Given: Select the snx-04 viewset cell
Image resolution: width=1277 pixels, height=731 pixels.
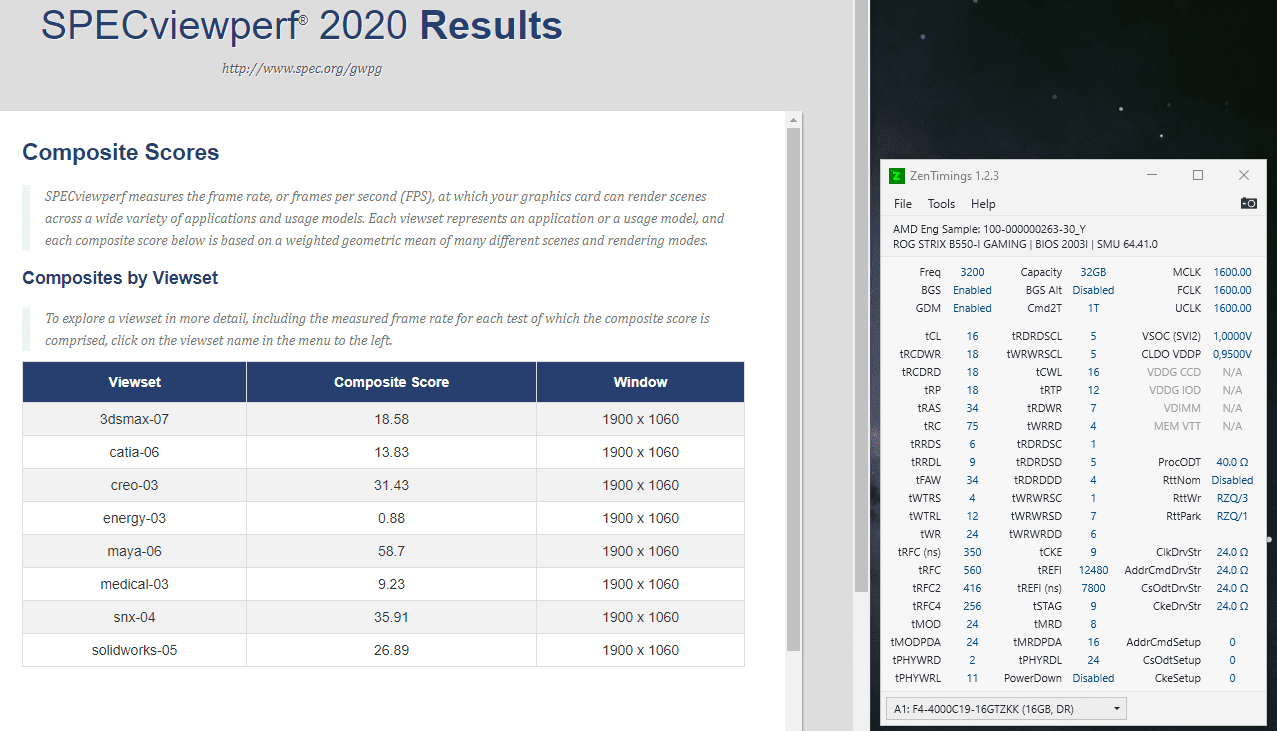Looking at the screenshot, I should click(135, 617).
